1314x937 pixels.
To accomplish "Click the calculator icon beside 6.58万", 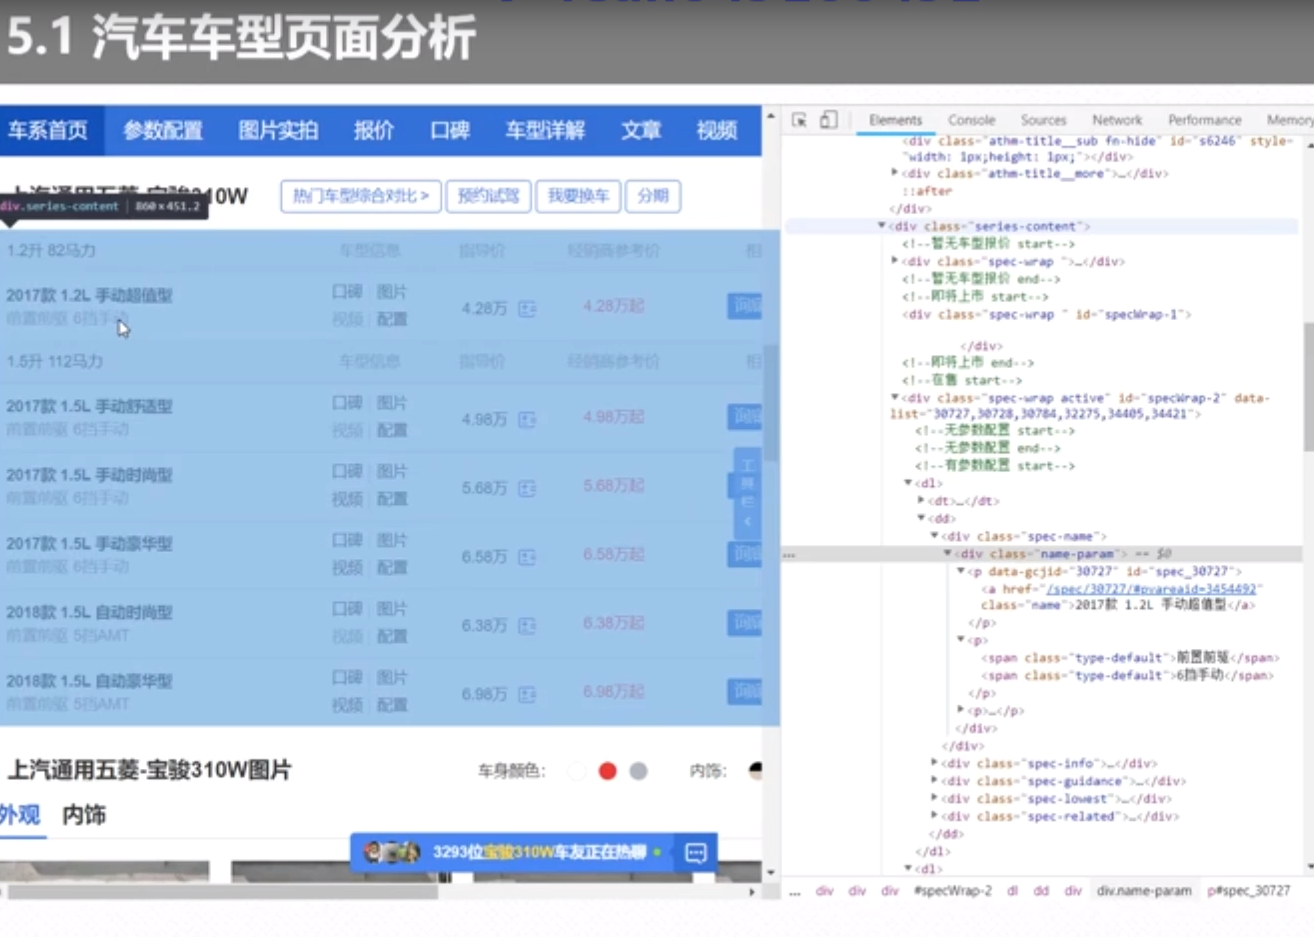I will click(527, 557).
